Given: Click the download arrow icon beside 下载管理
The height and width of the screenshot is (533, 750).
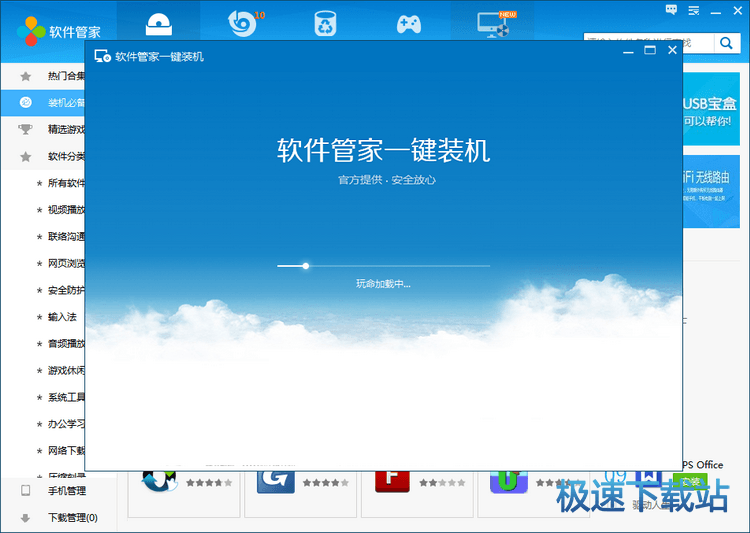Looking at the screenshot, I should [25, 518].
